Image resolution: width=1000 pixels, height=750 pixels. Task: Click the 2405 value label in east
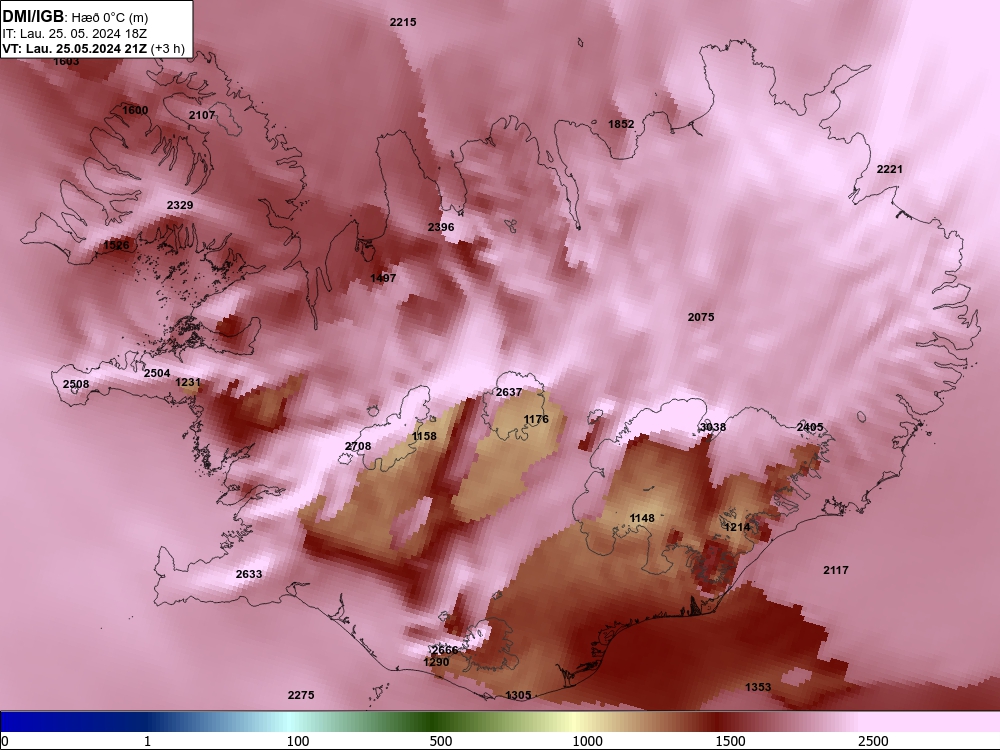point(810,427)
